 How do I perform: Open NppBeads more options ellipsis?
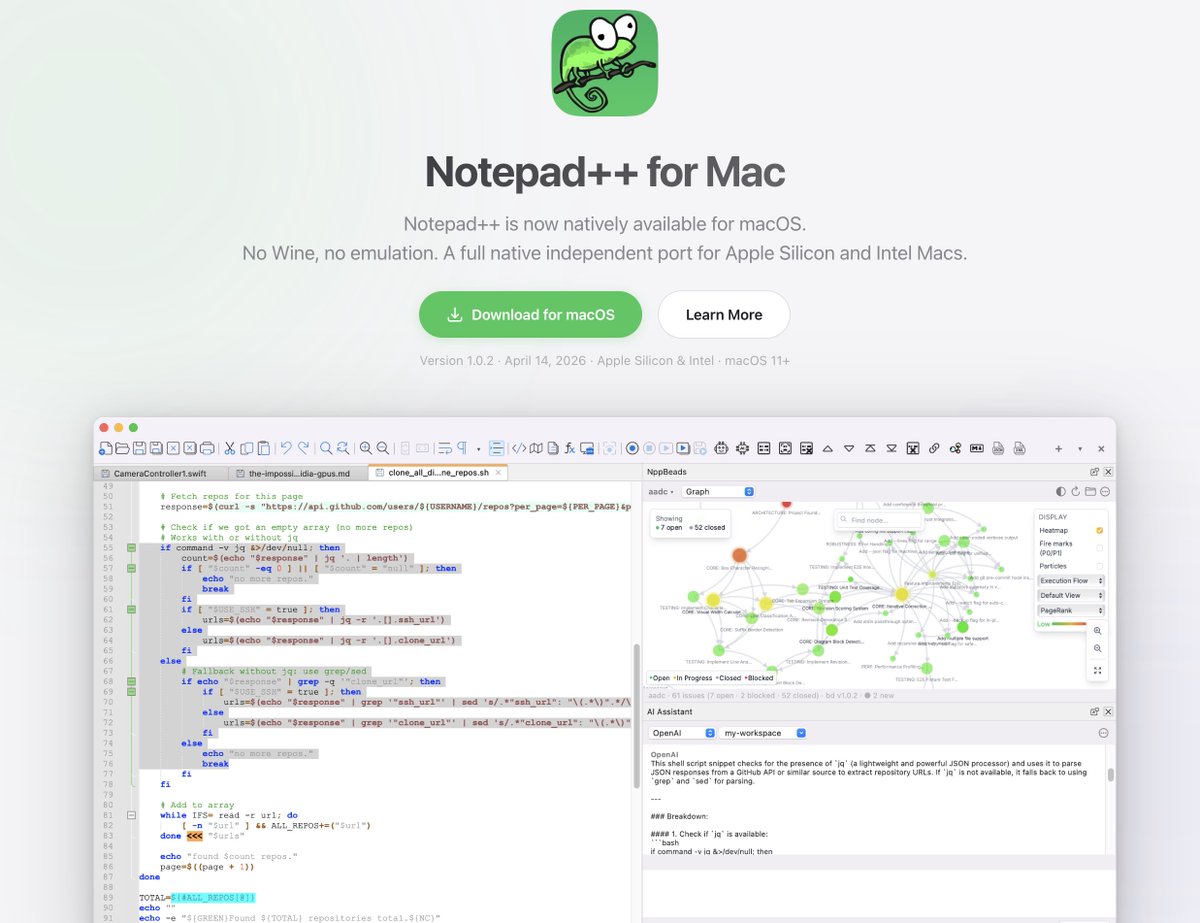[1105, 492]
